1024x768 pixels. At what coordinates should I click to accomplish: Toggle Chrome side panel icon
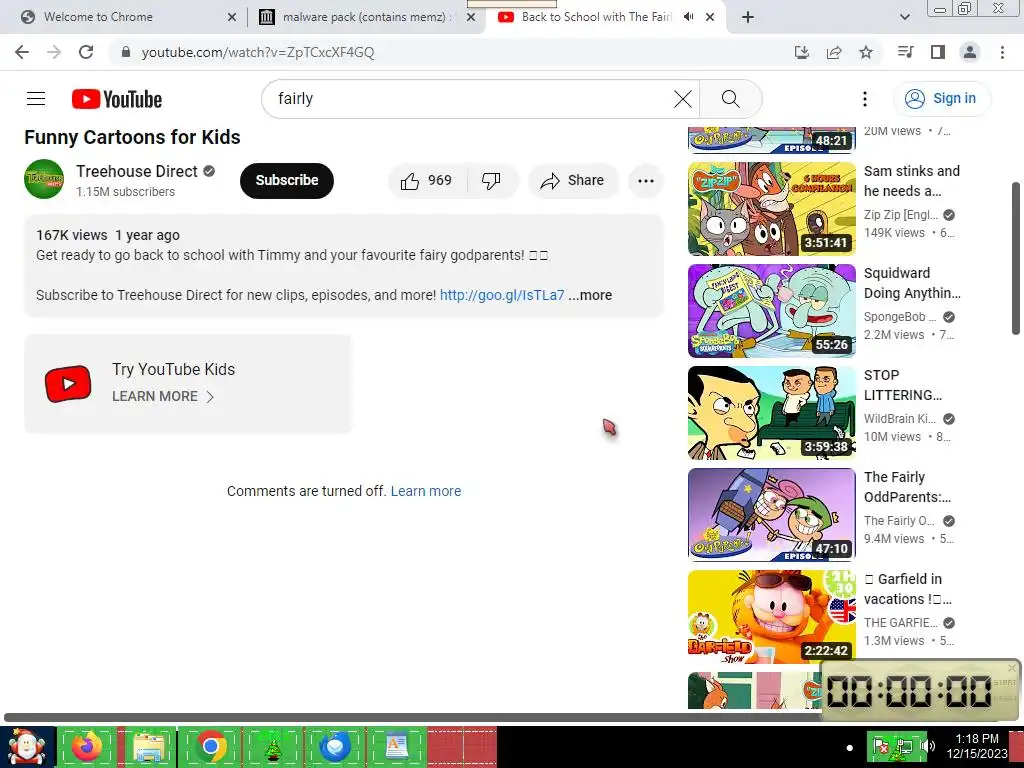pyautogui.click(x=938, y=52)
